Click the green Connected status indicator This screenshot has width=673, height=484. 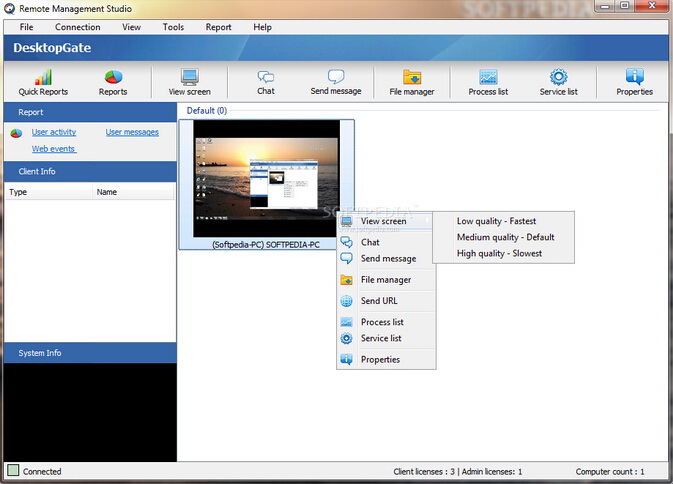click(x=13, y=470)
